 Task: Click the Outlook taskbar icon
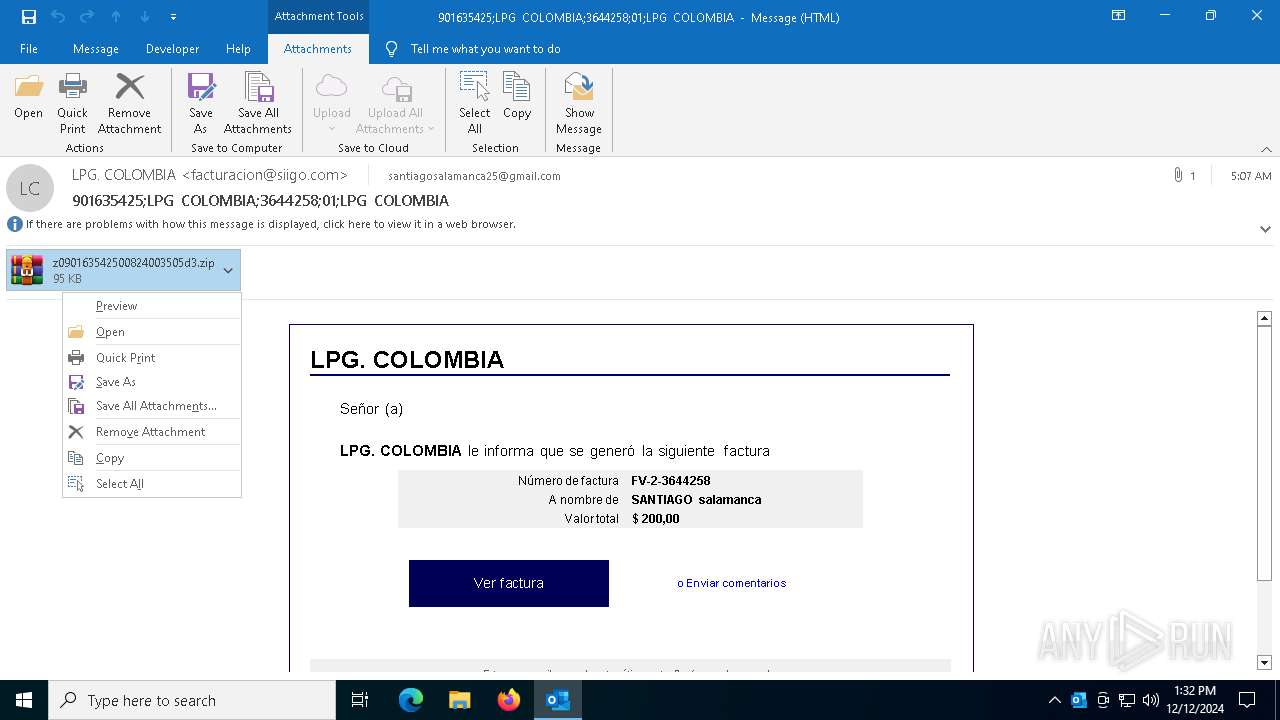click(557, 700)
